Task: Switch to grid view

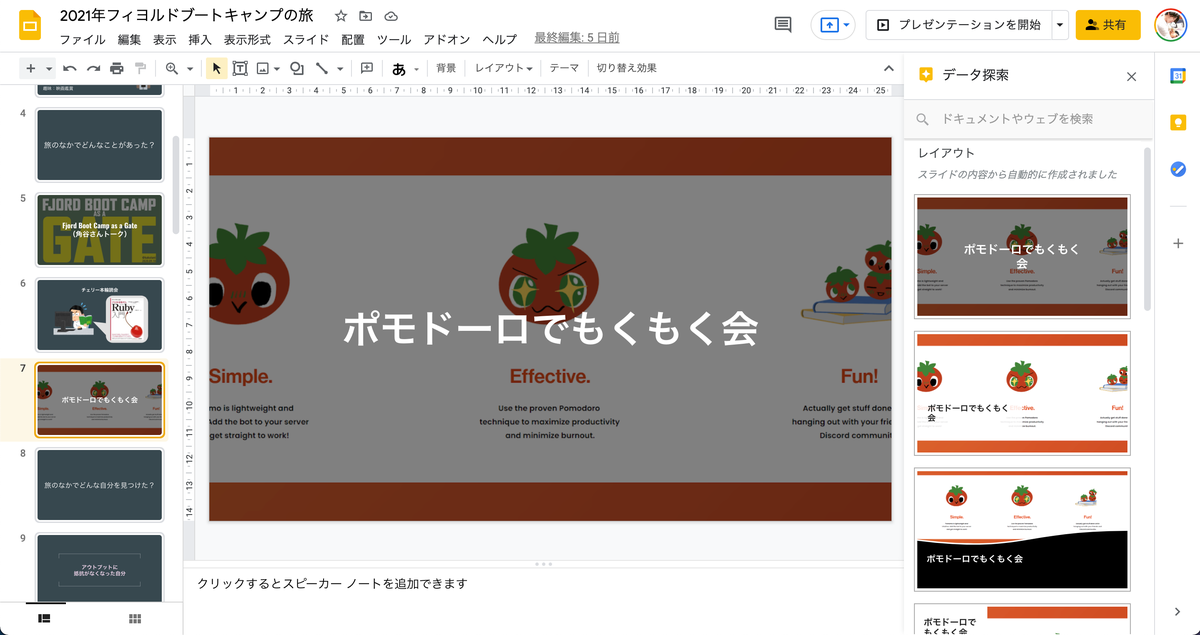Action: tap(135, 619)
